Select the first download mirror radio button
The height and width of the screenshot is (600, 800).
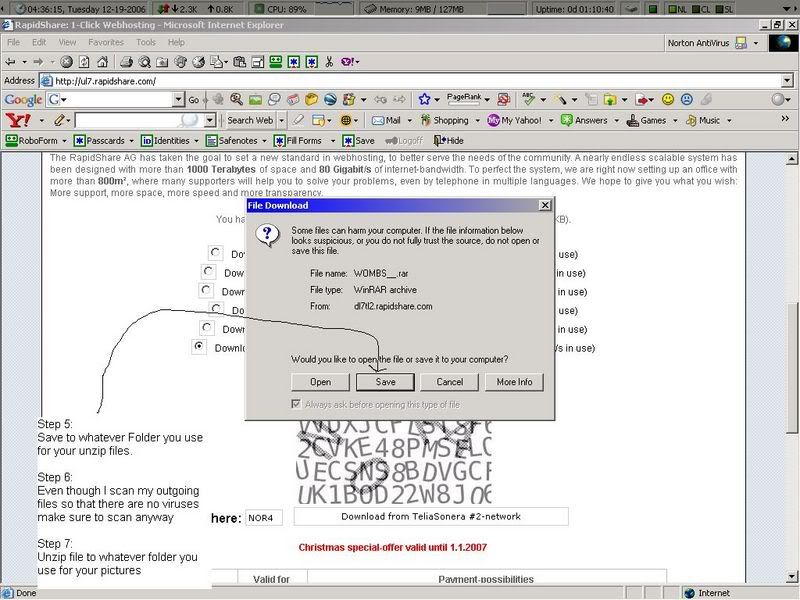click(x=215, y=254)
